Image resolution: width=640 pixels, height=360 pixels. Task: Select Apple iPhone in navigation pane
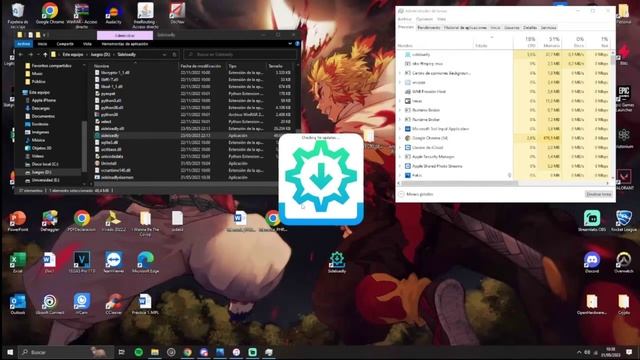(43, 100)
